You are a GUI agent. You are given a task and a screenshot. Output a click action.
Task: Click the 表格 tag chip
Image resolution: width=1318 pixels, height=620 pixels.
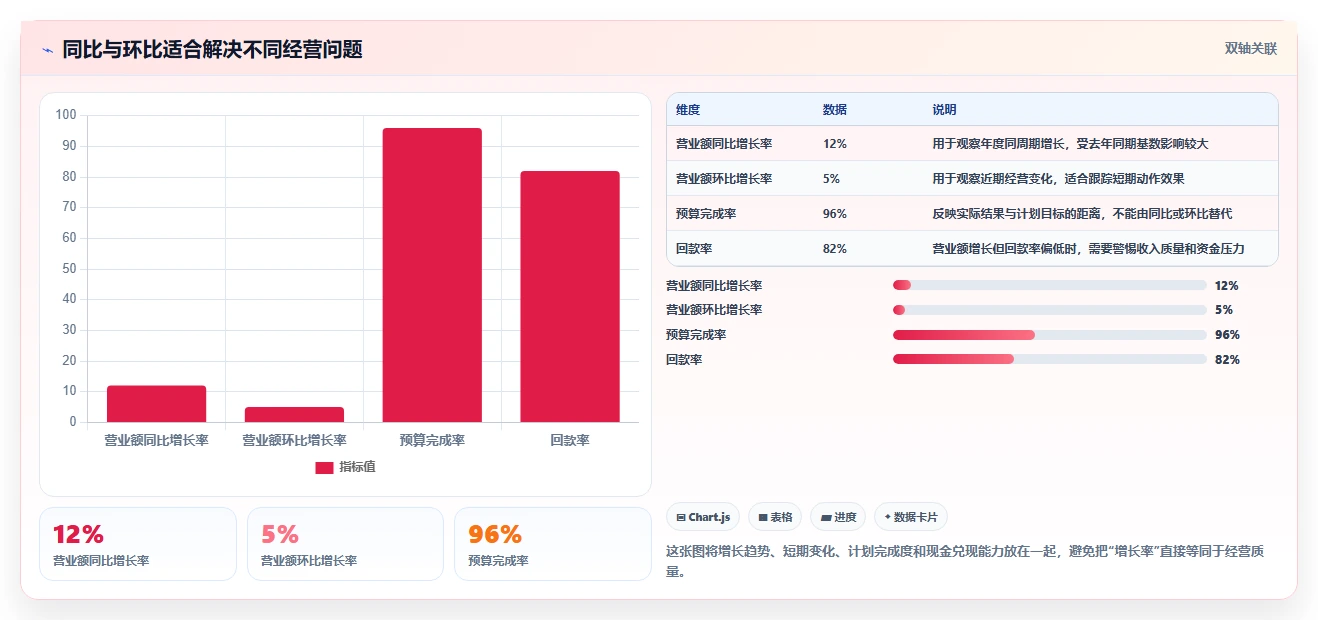pos(776,517)
